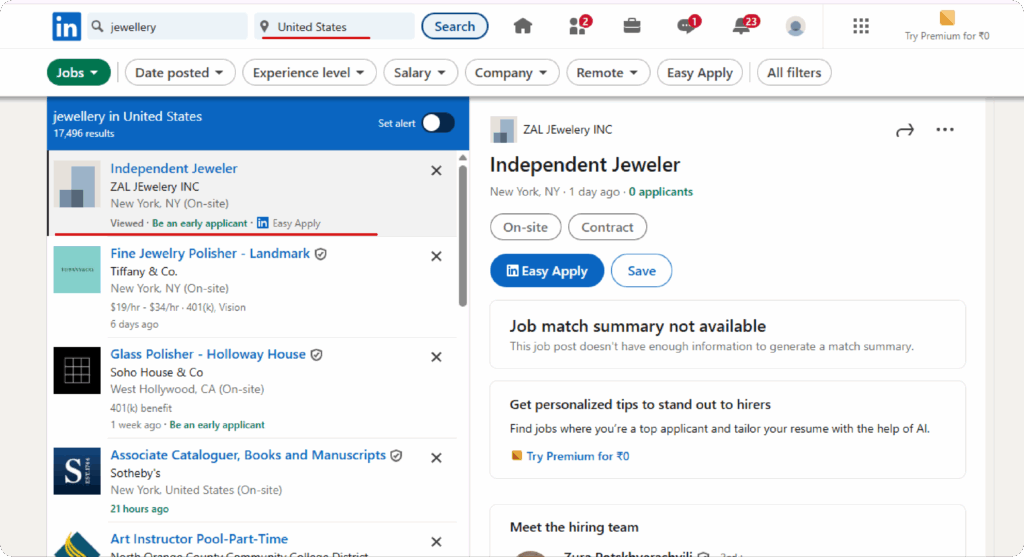The height and width of the screenshot is (557, 1024).
Task: Click ZAL JEwelery logo in results list
Action: pos(77,185)
